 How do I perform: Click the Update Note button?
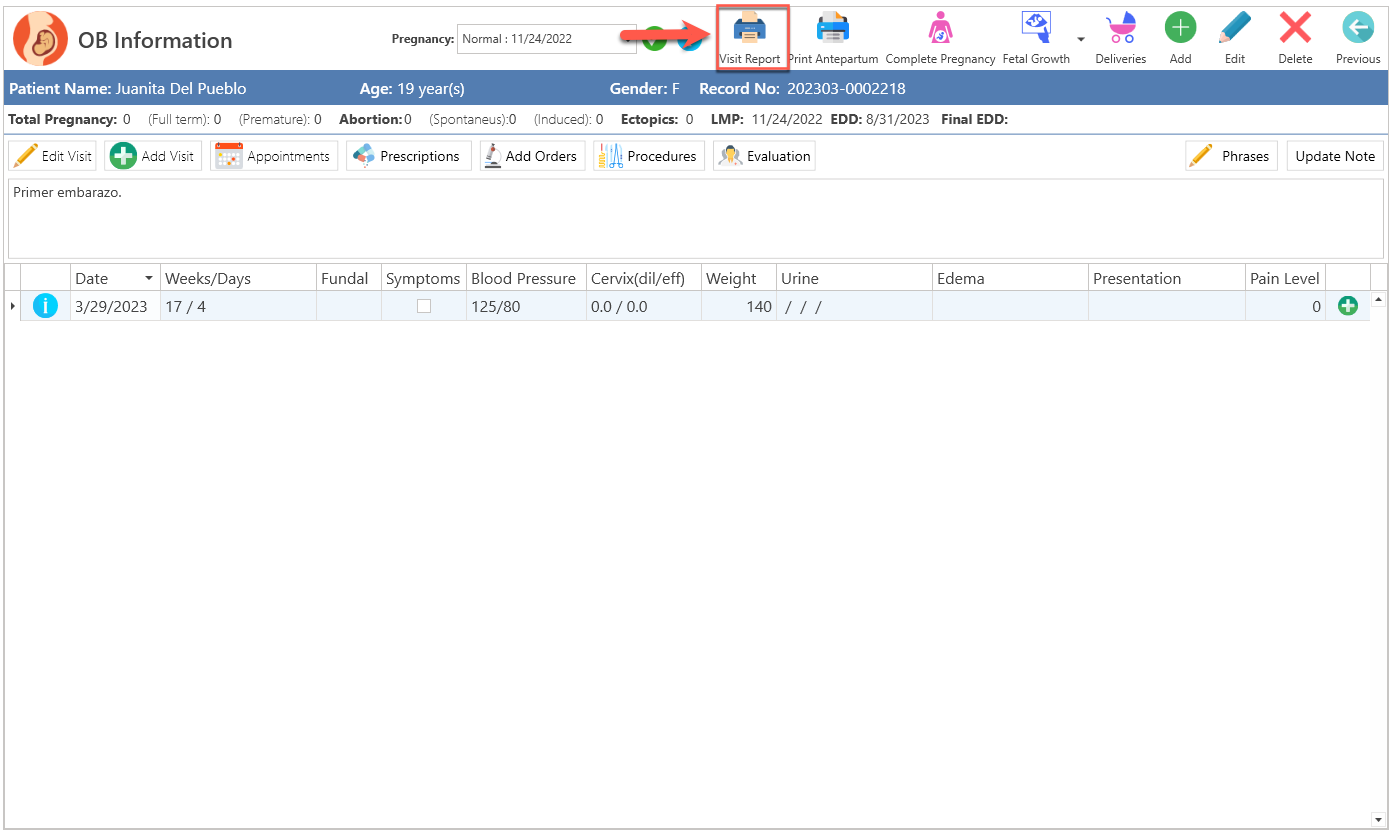point(1335,156)
